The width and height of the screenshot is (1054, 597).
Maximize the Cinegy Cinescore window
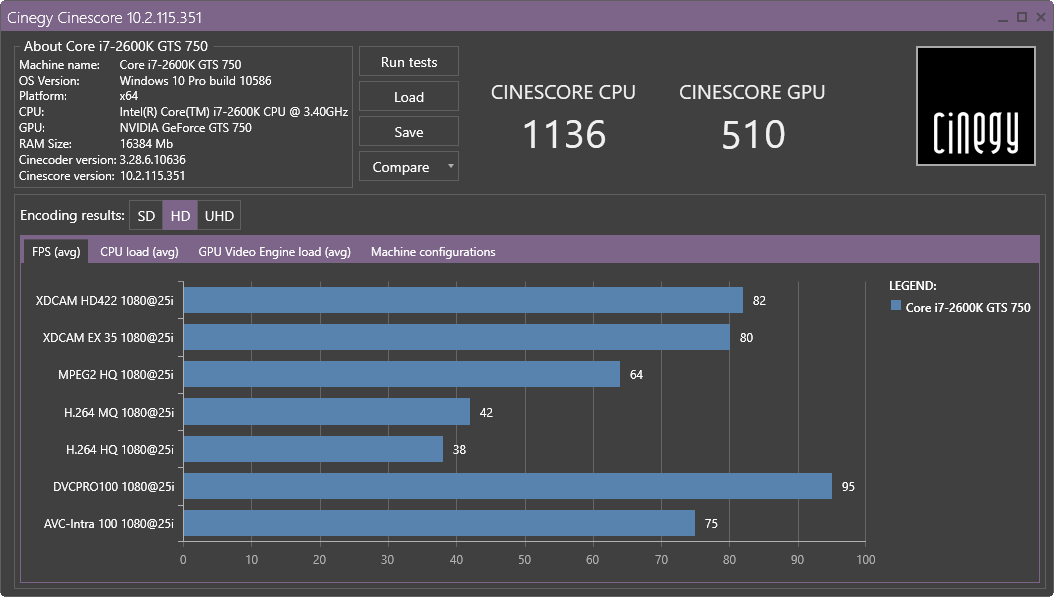1022,17
